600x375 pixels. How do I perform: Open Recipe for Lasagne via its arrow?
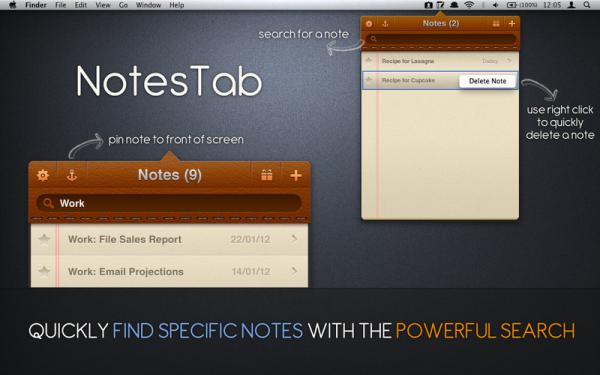(x=509, y=60)
